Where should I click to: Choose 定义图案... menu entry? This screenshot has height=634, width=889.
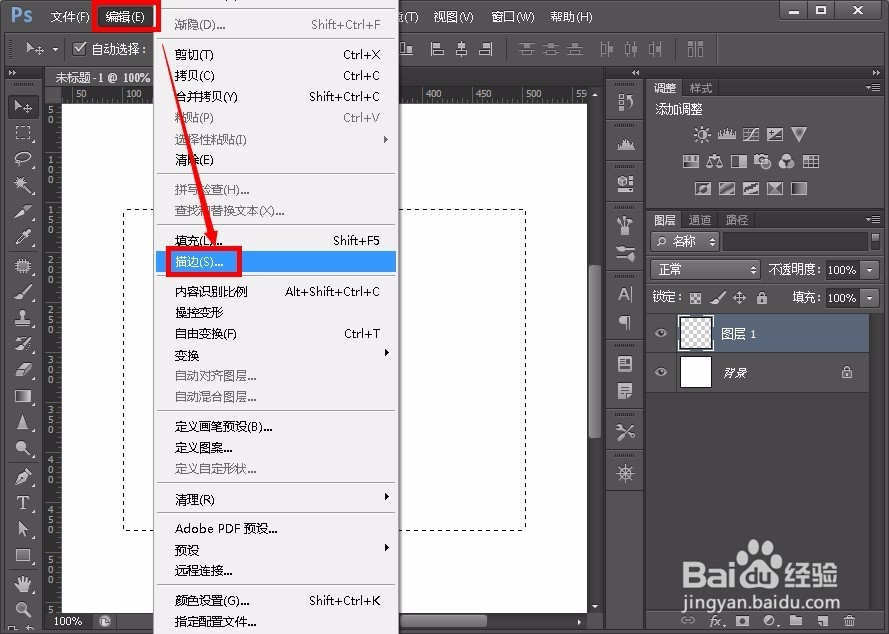[276, 448]
